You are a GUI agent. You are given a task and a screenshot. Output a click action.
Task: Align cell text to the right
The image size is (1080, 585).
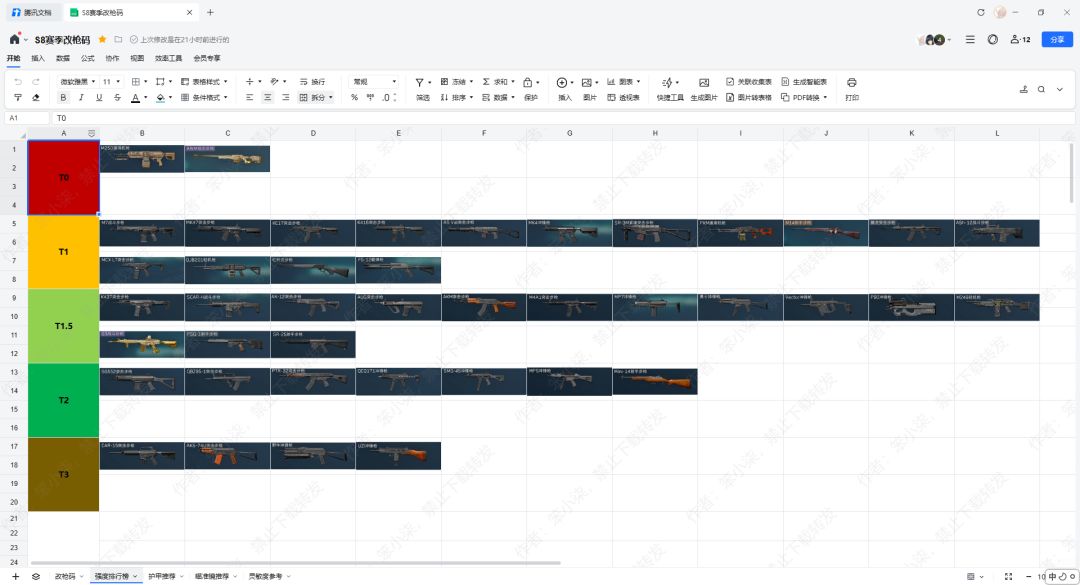[285, 97]
